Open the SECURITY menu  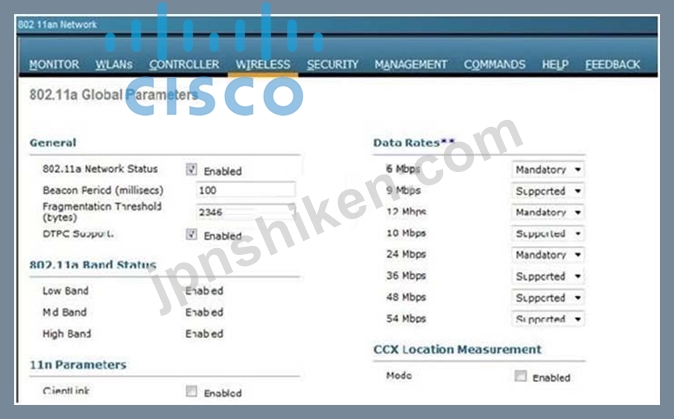(332, 64)
